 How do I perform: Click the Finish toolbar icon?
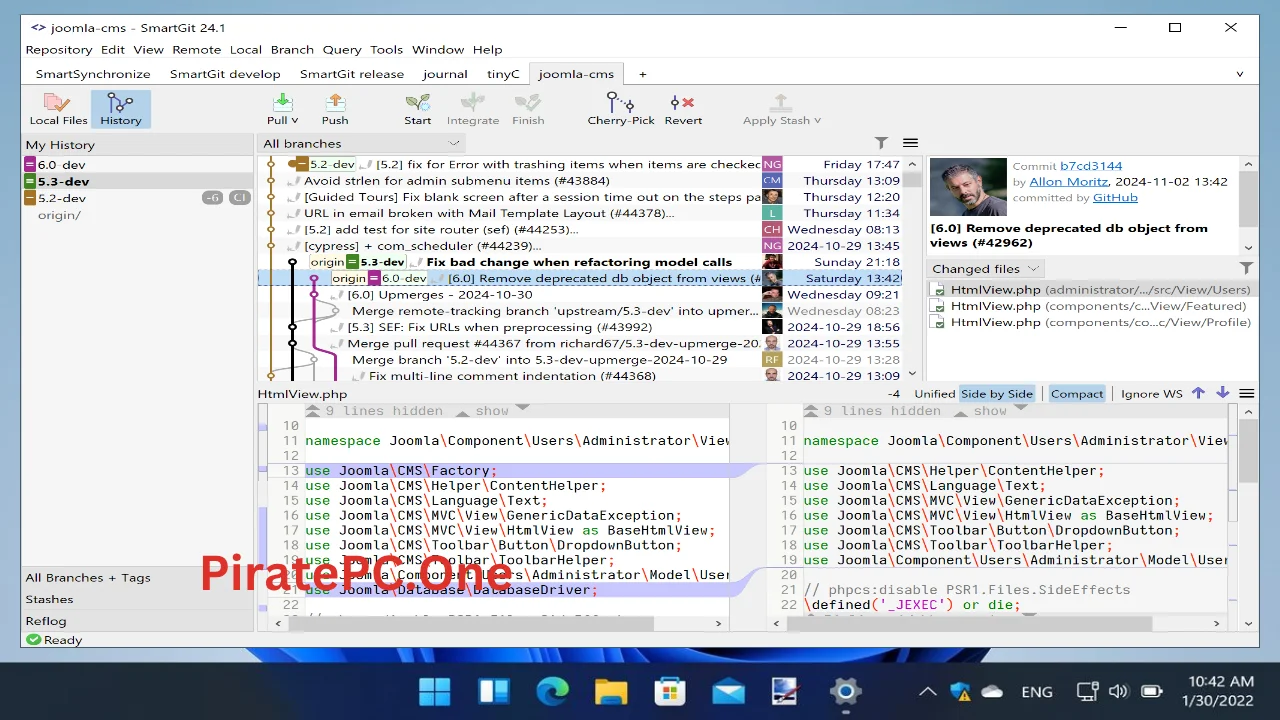tap(528, 103)
